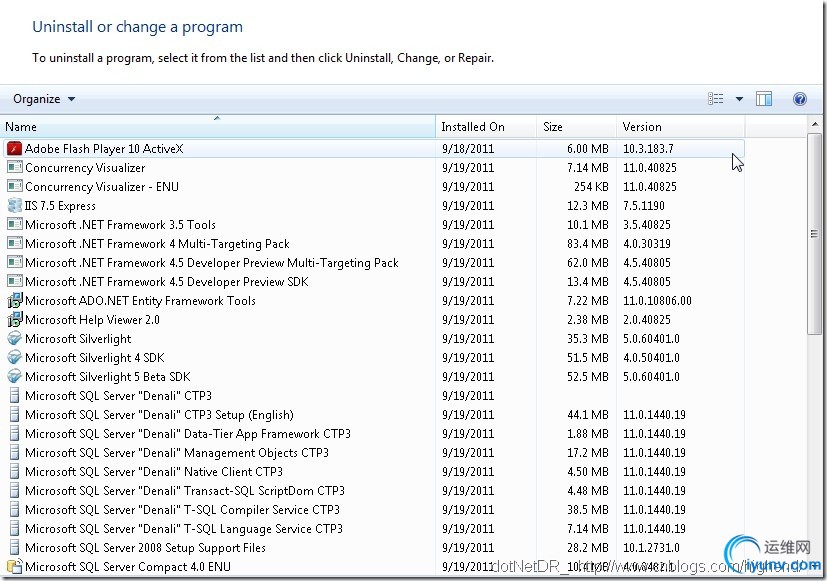Click version 11.0.10806.00 cell

(657, 301)
